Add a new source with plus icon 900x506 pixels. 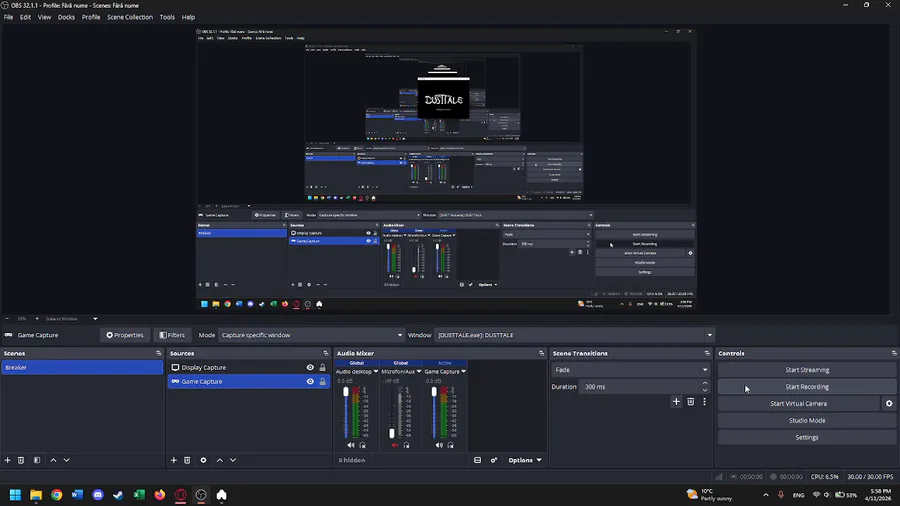173,460
